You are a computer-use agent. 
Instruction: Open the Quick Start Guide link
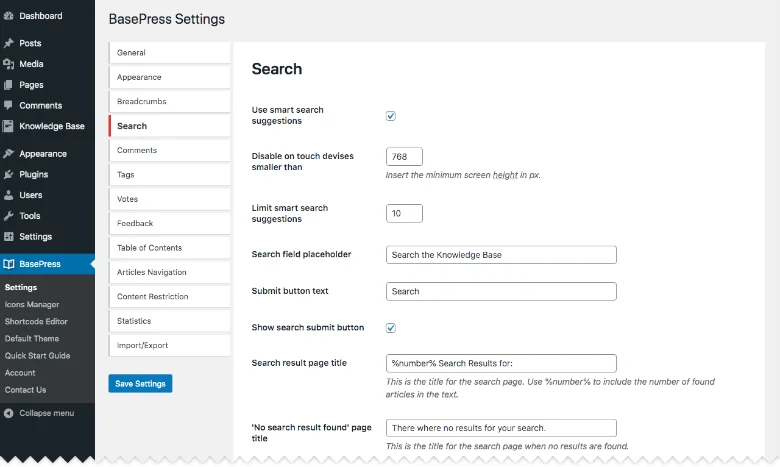pos(37,356)
